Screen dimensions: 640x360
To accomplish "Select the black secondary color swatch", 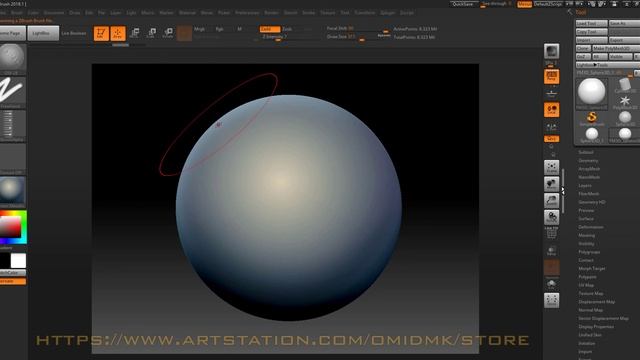I will pyautogui.click(x=5, y=260).
